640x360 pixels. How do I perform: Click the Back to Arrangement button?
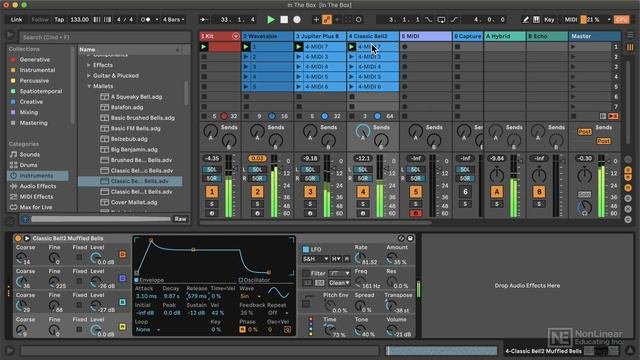click(x=613, y=116)
